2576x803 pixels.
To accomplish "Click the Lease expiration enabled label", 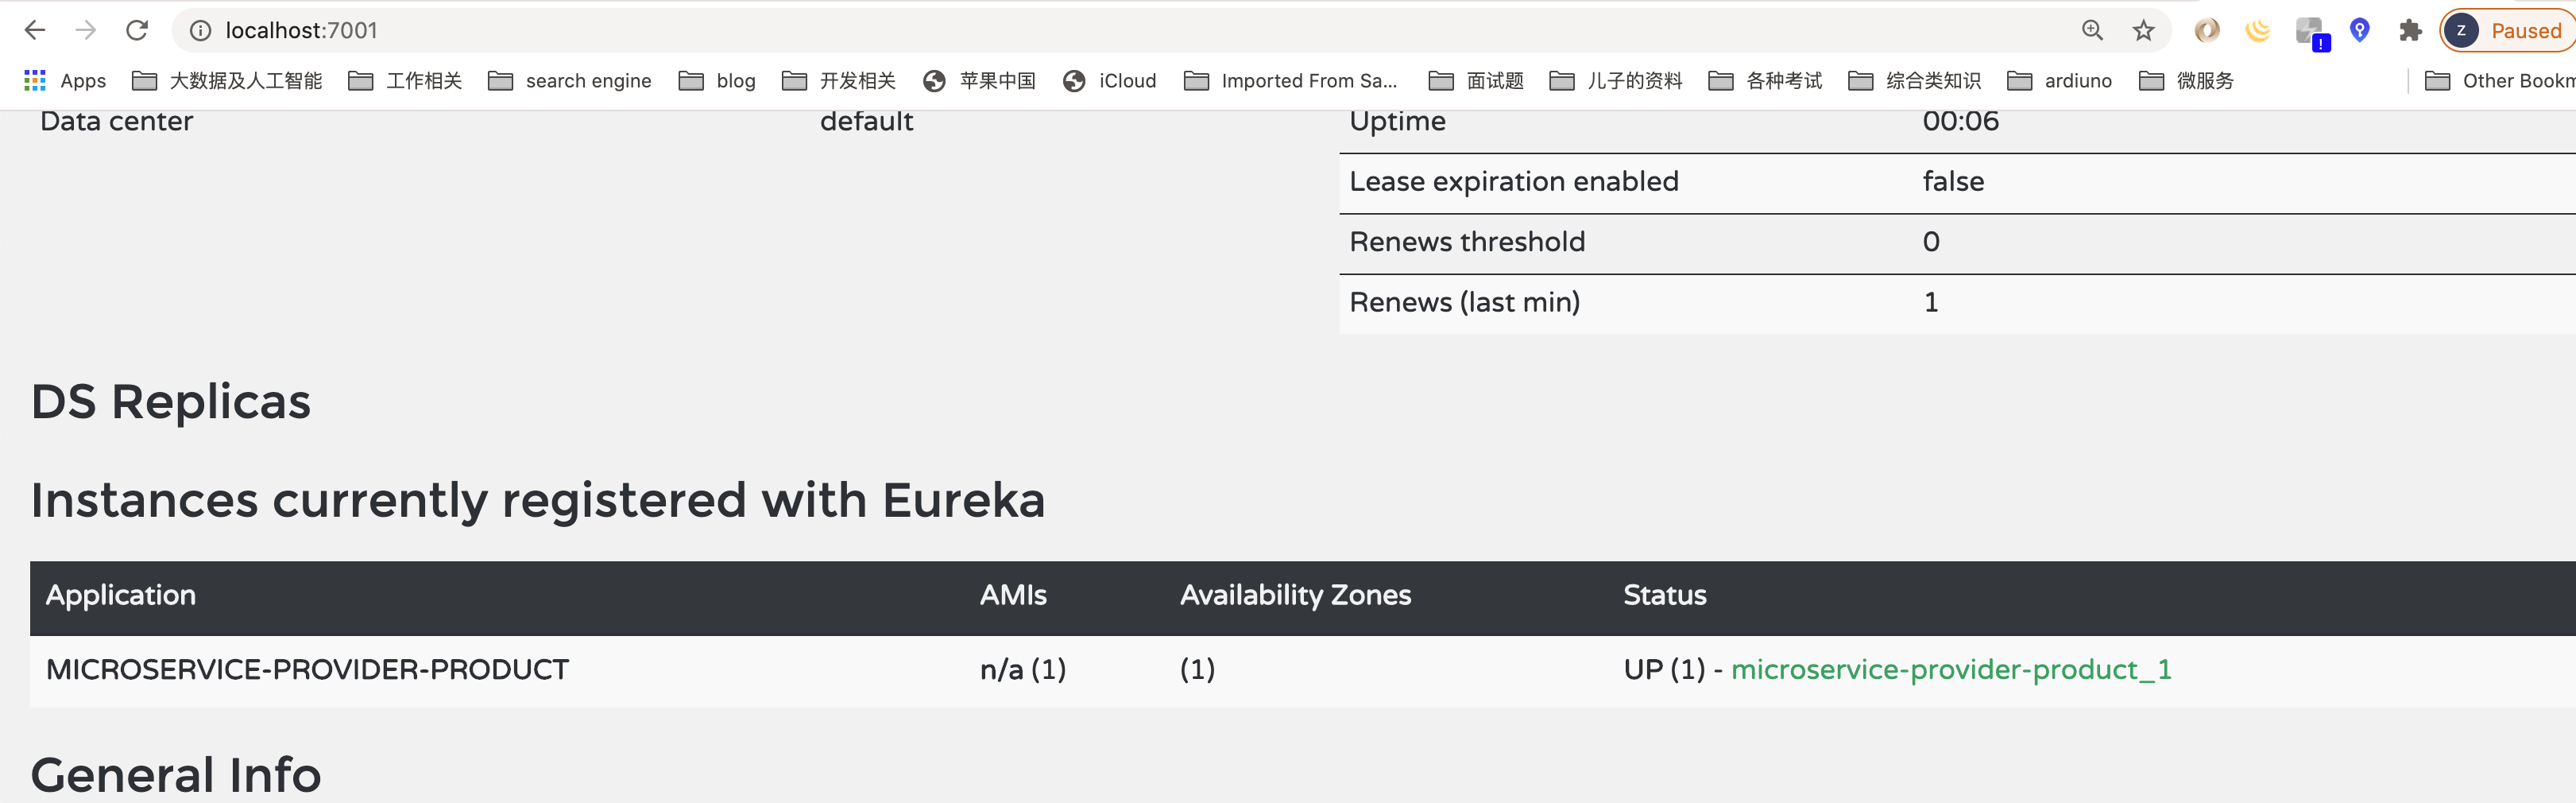I will tap(1513, 181).
